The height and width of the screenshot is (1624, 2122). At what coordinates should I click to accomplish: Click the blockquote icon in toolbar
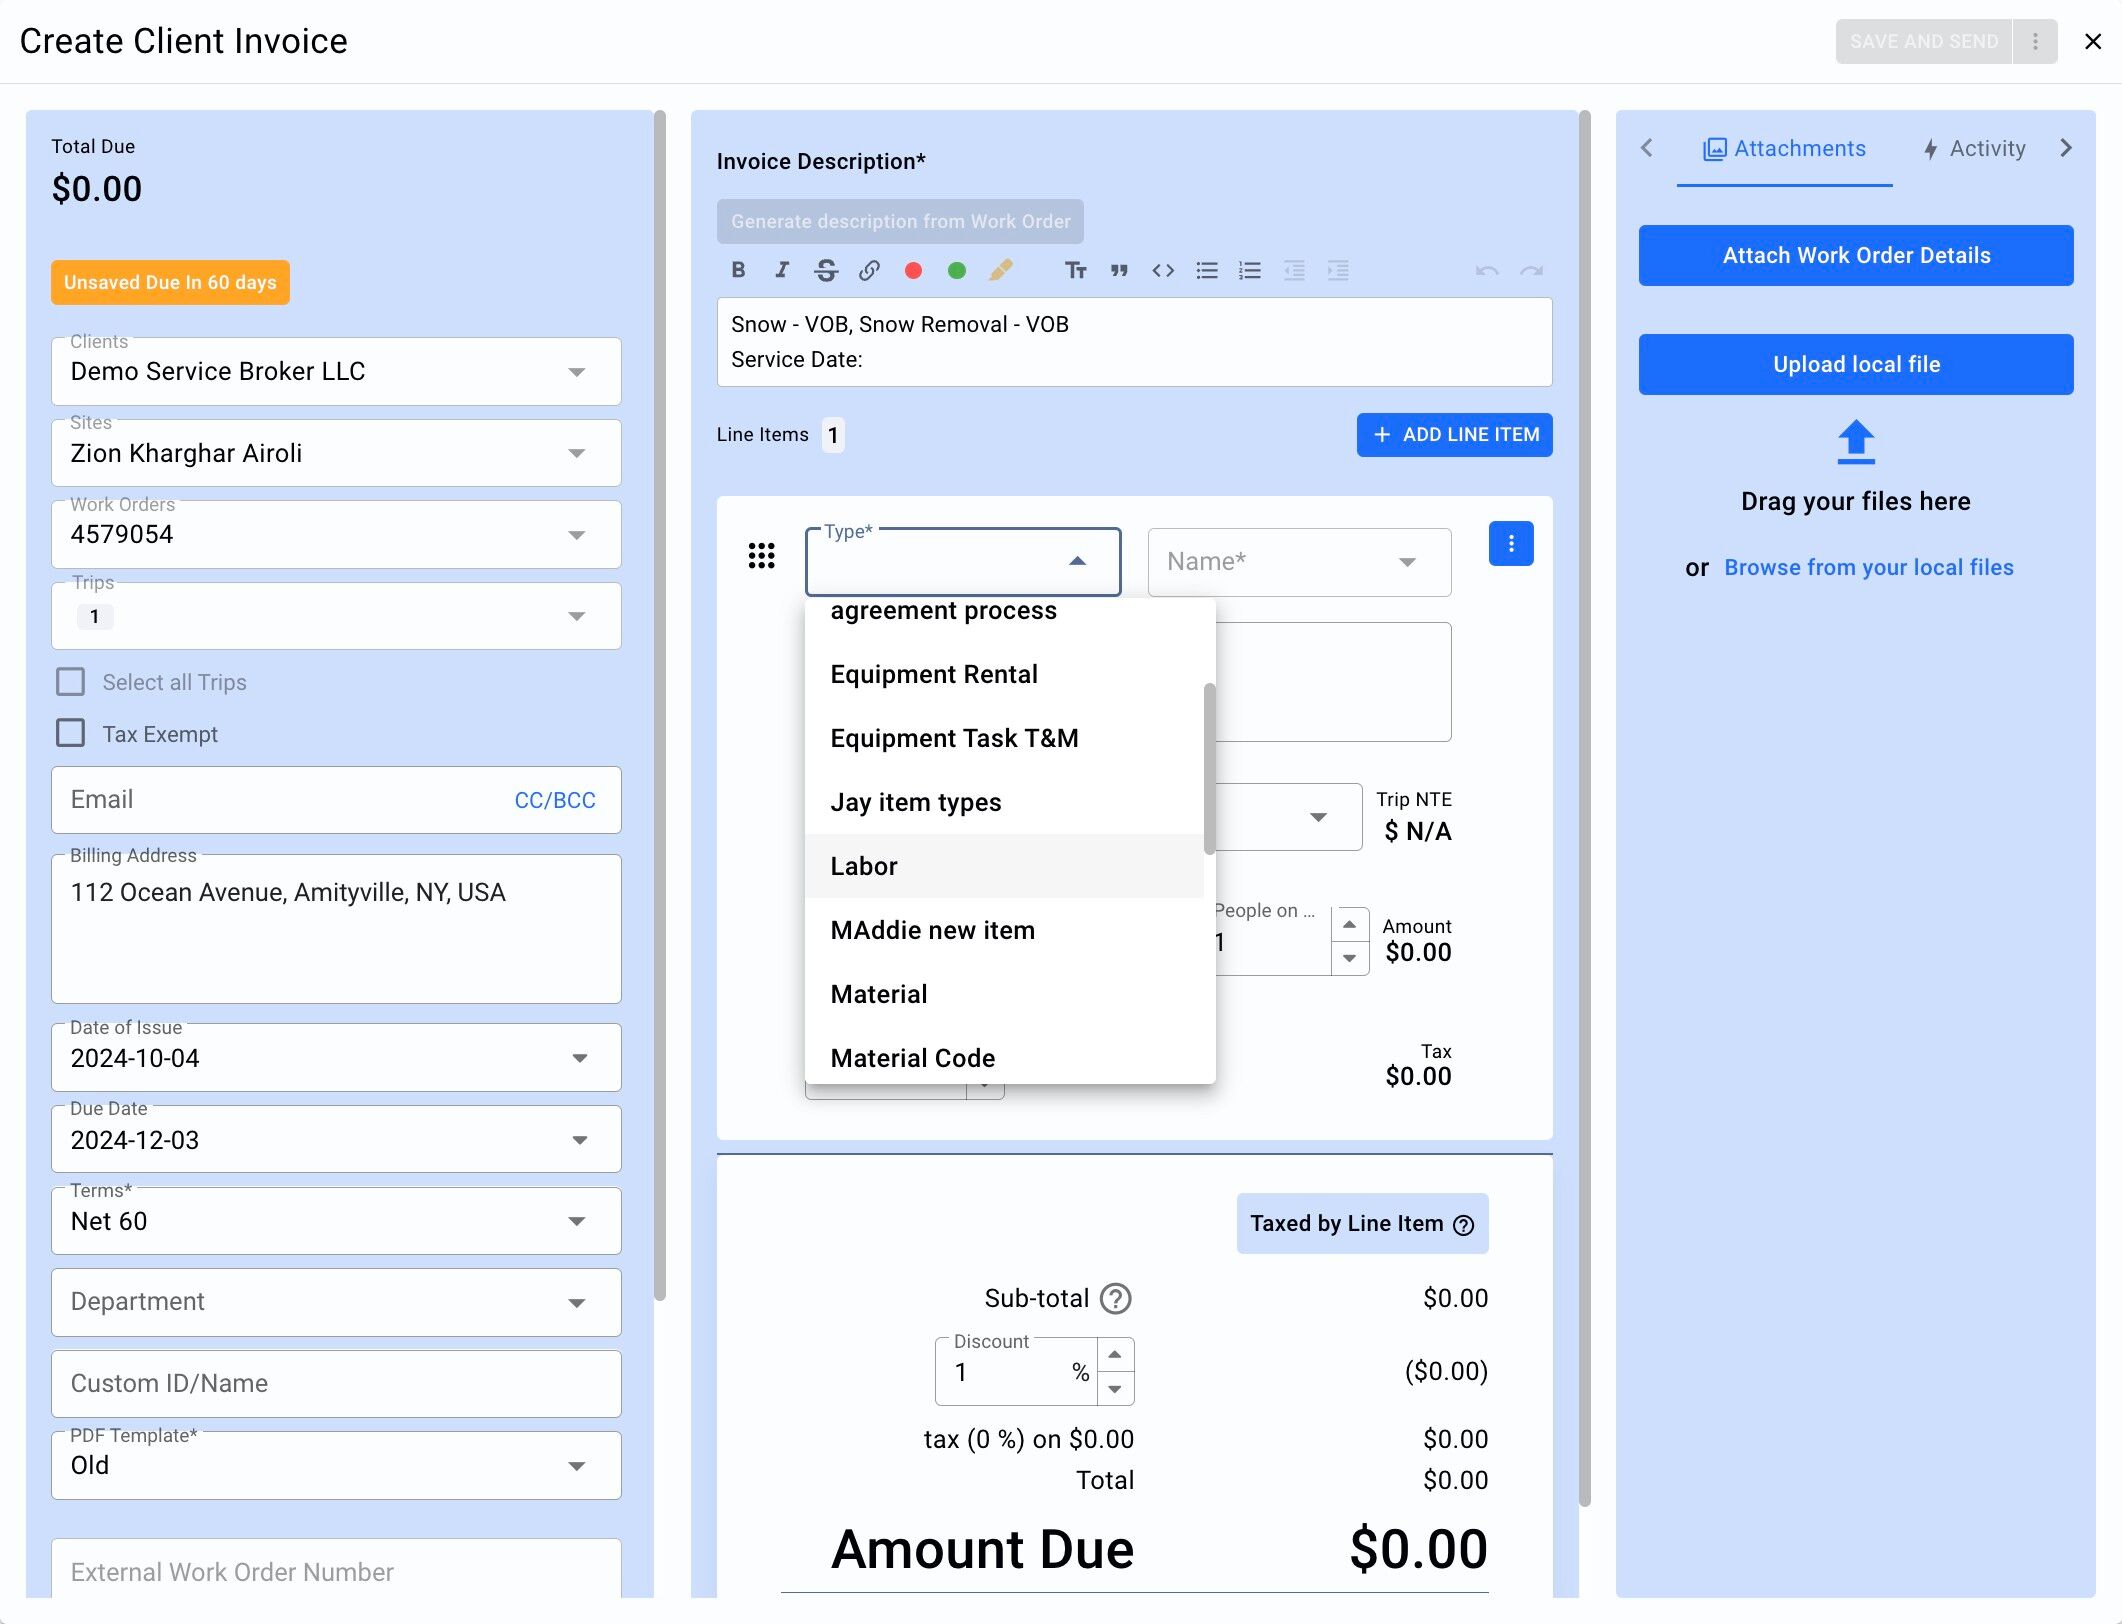tap(1119, 270)
